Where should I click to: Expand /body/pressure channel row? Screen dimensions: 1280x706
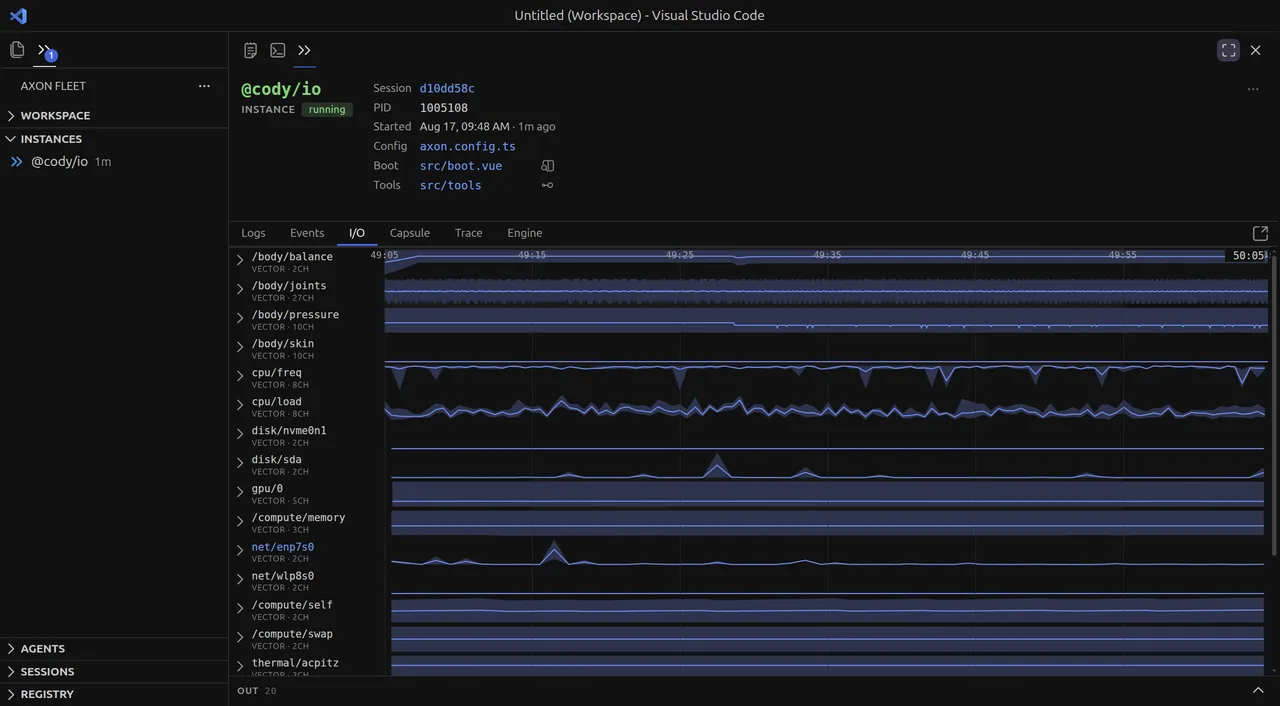(240, 318)
